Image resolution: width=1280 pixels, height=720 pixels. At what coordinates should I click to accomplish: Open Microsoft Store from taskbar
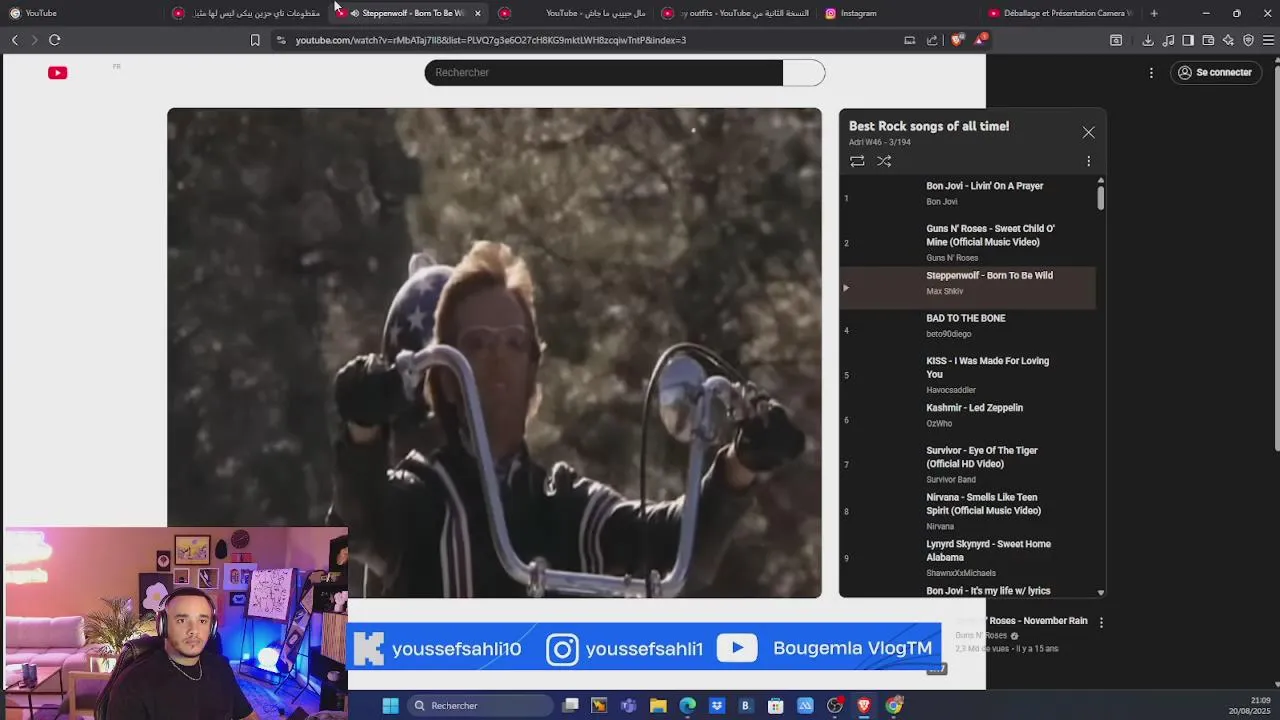775,705
